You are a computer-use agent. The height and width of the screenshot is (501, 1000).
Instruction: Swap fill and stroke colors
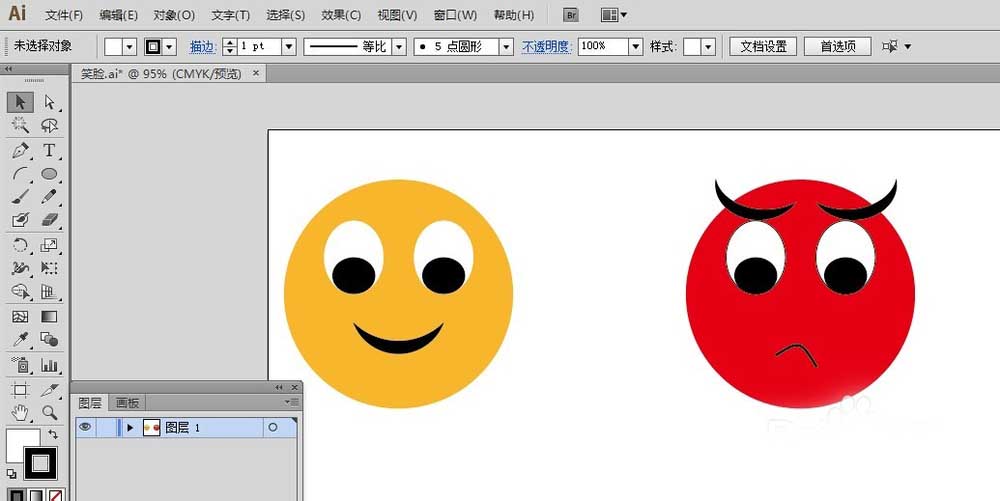[54, 435]
